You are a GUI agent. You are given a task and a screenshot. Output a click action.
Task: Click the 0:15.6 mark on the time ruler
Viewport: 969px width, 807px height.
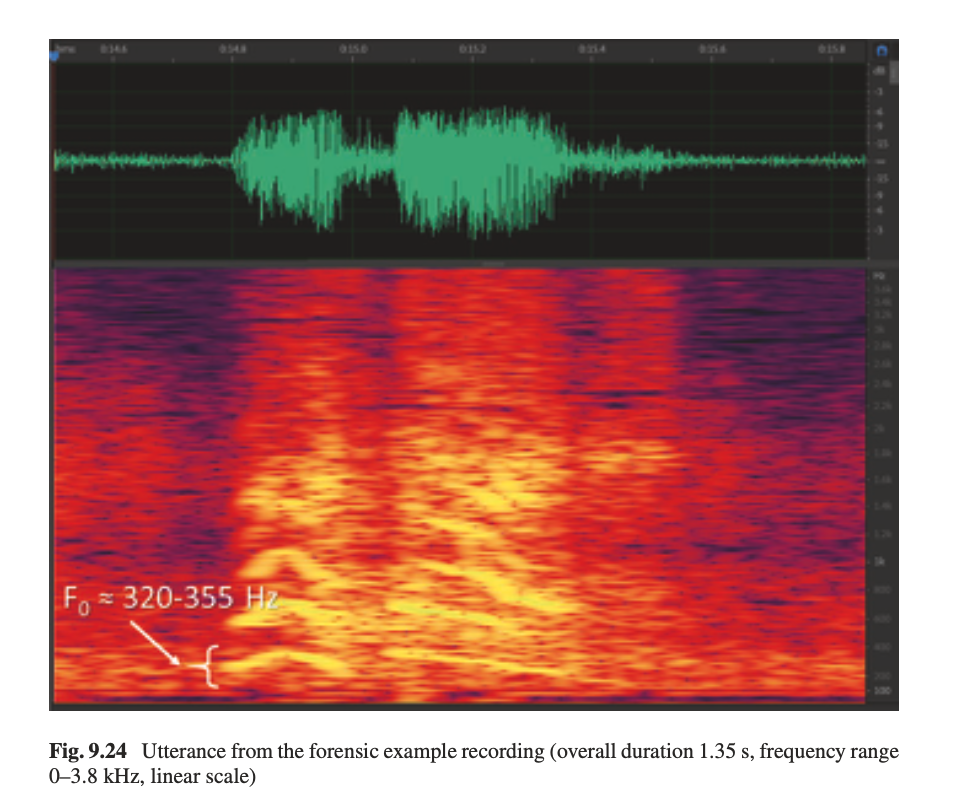[711, 47]
